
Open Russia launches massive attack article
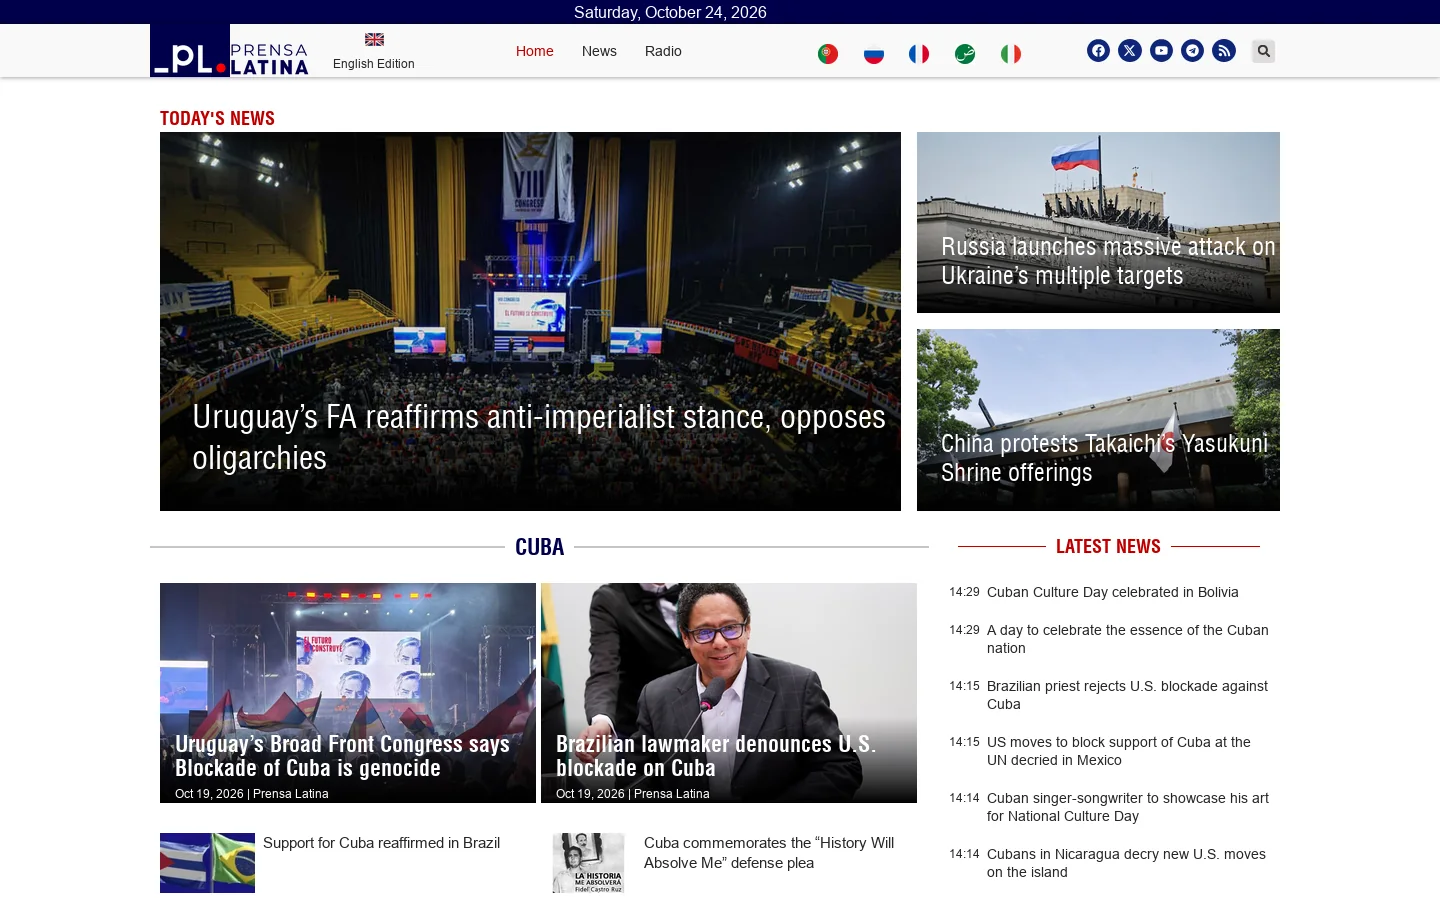pyautogui.click(x=1108, y=261)
